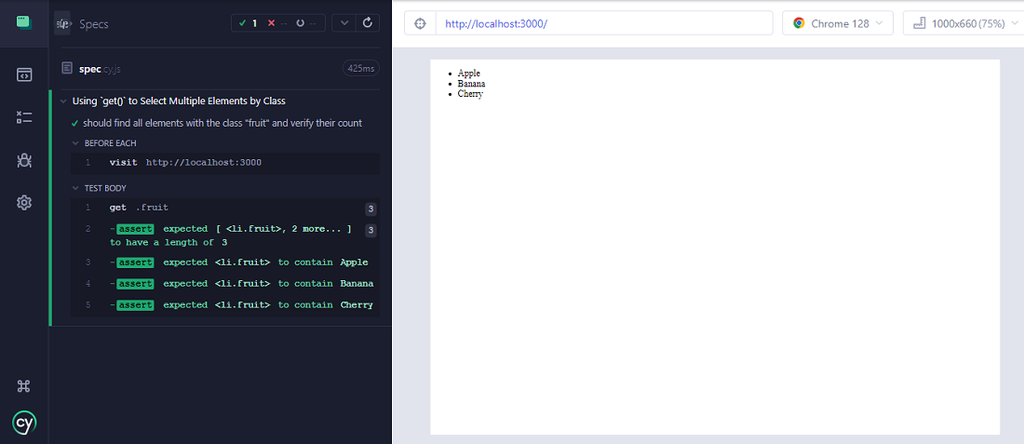The image size is (1024, 444).
Task: Click the selector playground crosshair icon
Action: pyautogui.click(x=421, y=24)
